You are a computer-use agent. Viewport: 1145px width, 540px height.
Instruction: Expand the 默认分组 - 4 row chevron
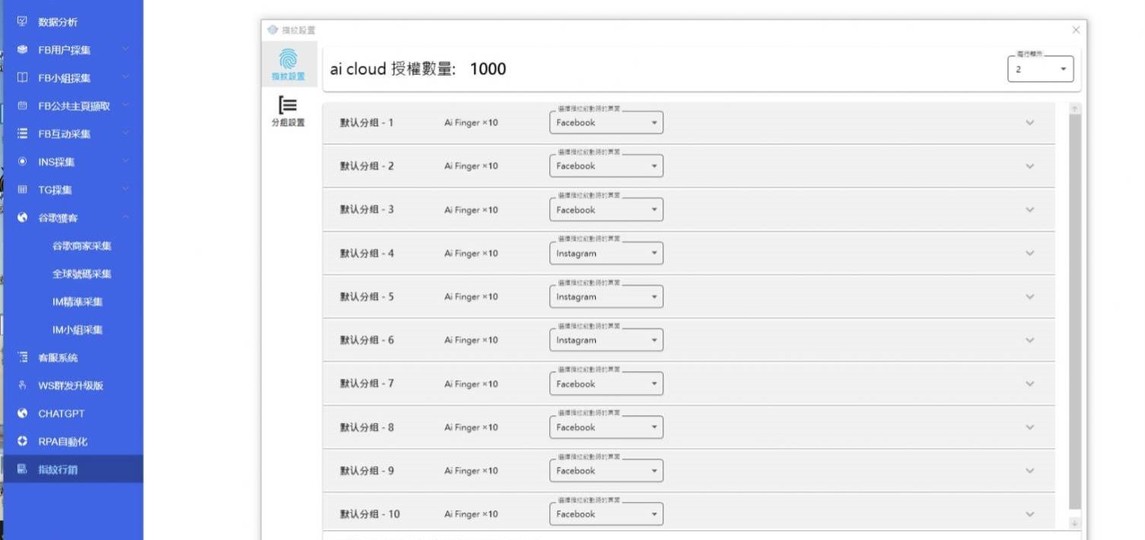(x=1030, y=254)
